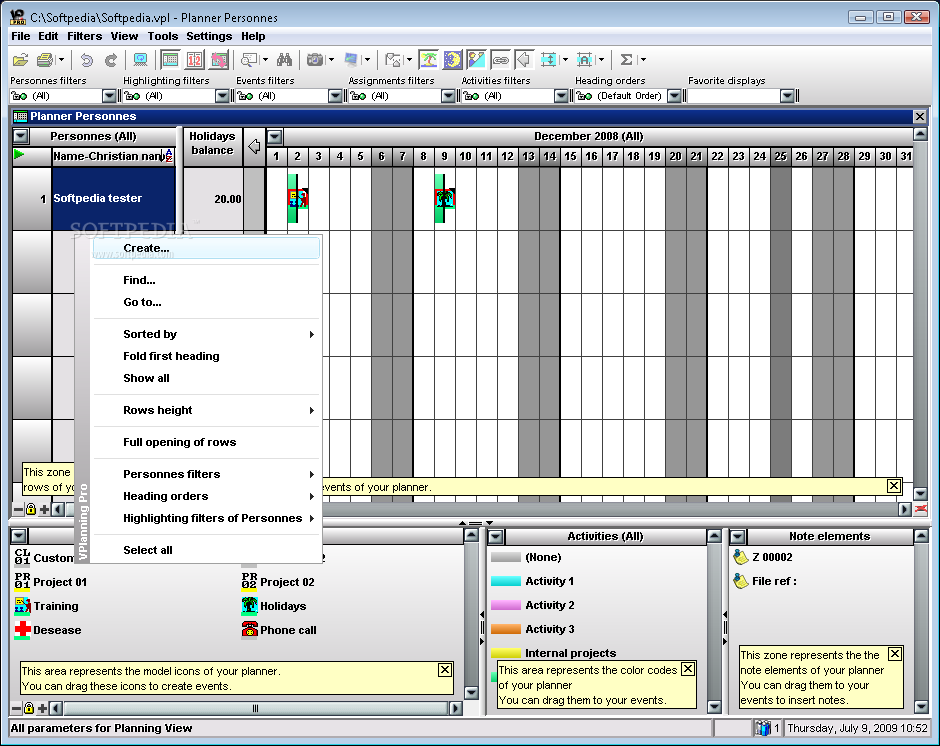
Task: Click the December 25 day column header
Action: (781, 157)
